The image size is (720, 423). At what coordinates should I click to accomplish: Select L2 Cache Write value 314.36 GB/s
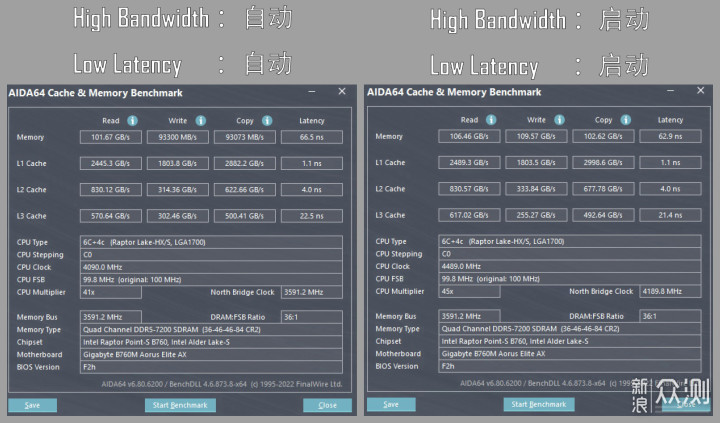[x=178, y=190]
